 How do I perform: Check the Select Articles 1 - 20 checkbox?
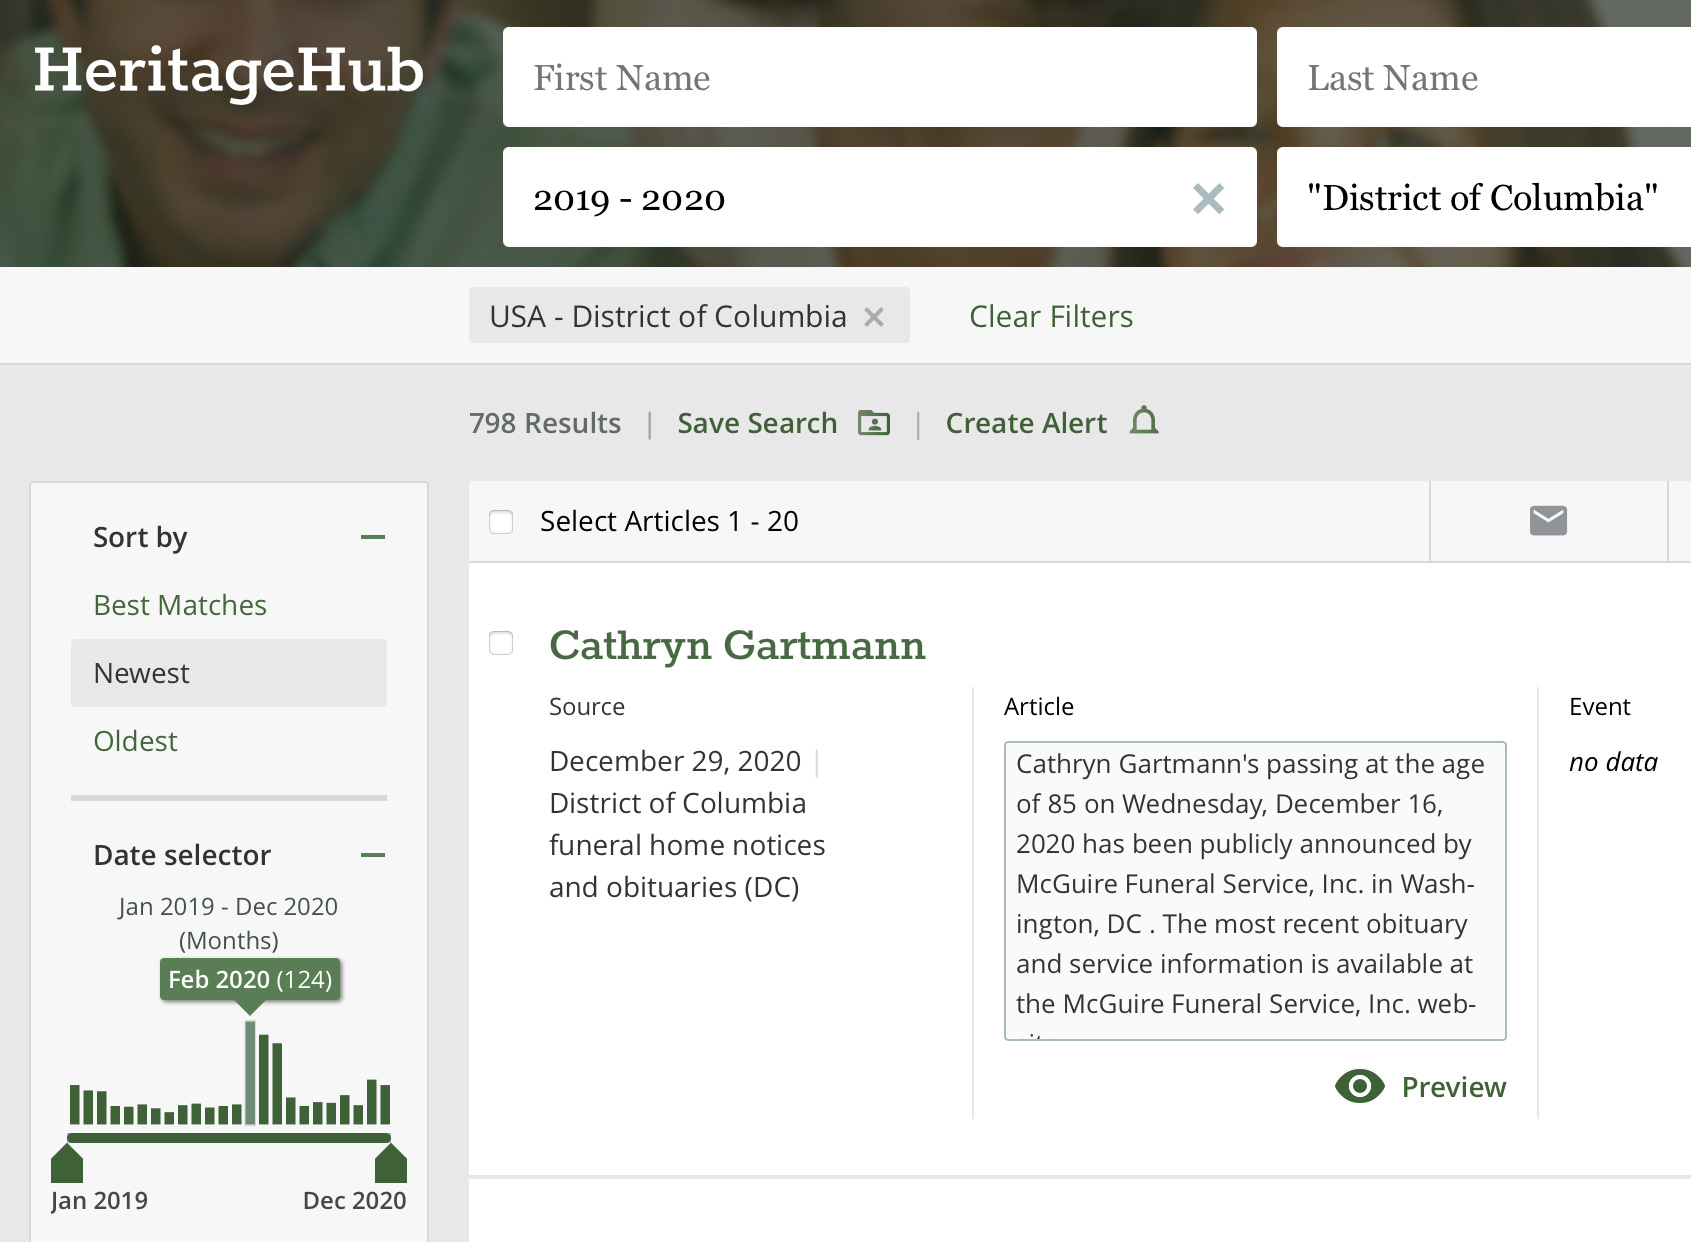point(501,522)
